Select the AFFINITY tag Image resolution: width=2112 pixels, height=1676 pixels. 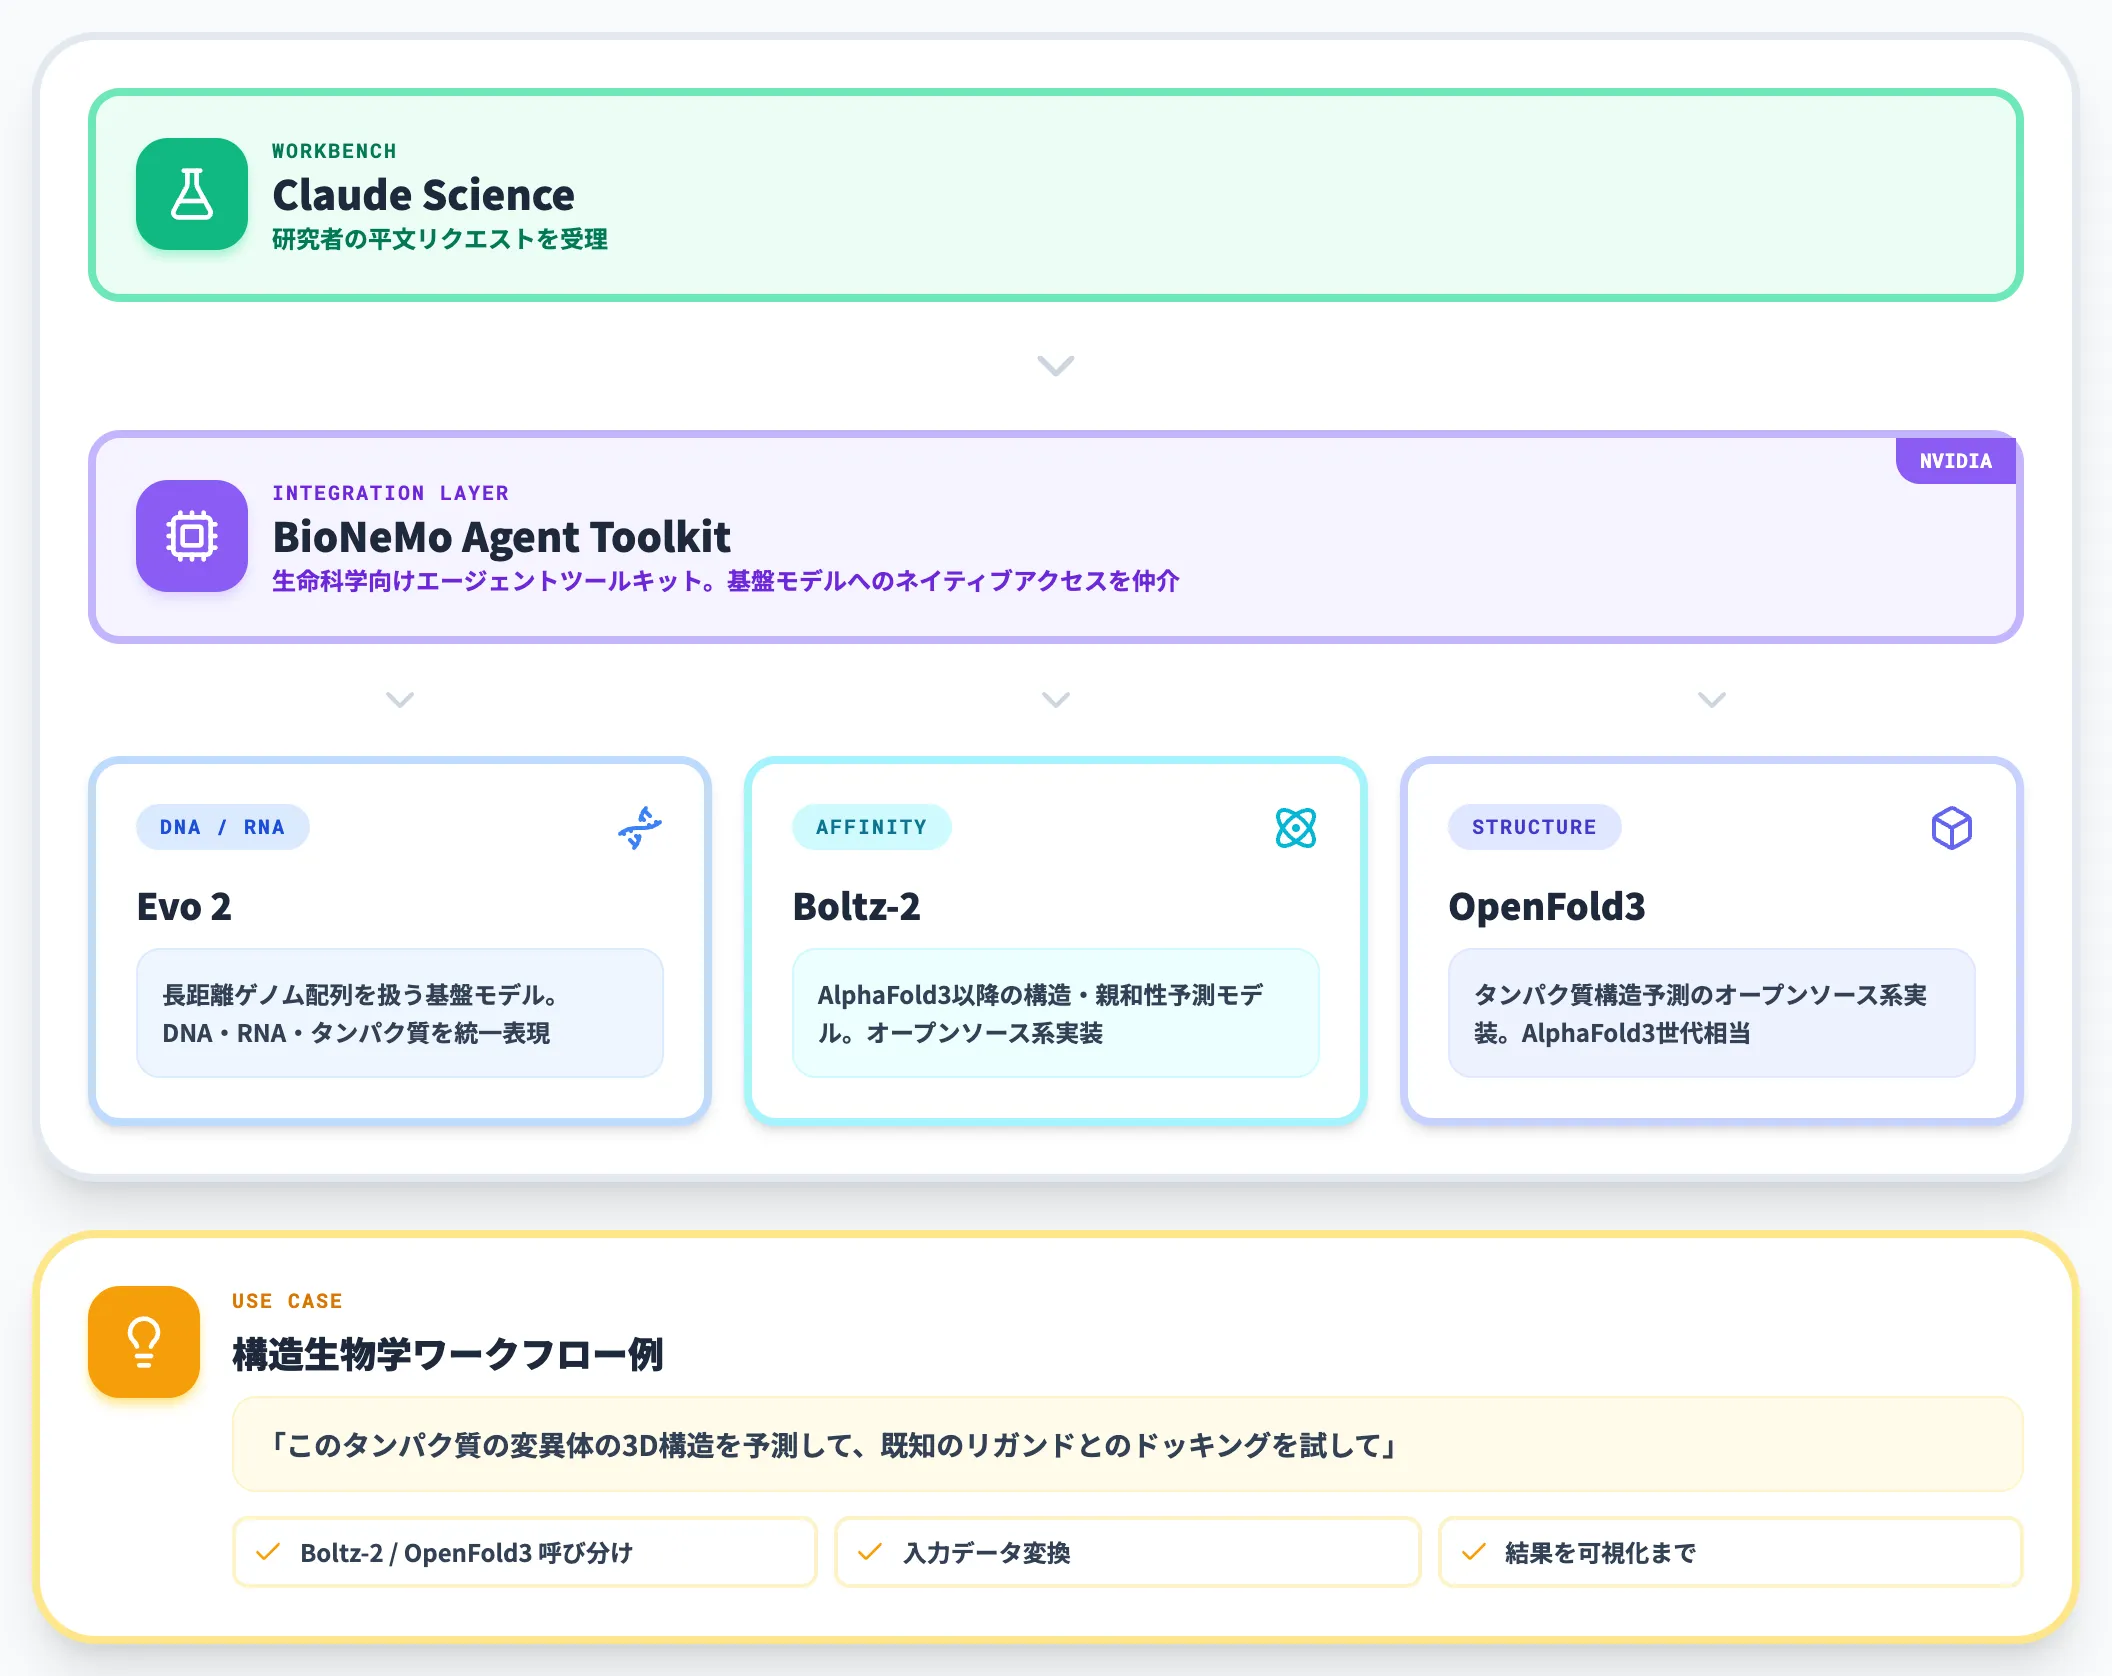[x=872, y=827]
